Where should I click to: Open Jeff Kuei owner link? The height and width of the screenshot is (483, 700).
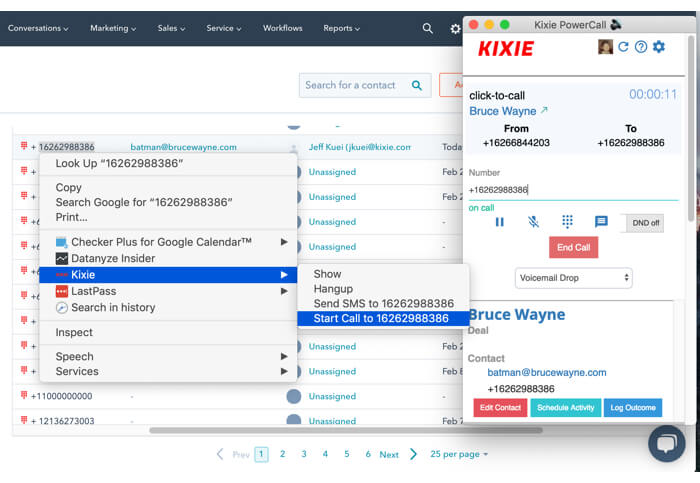click(x=359, y=147)
